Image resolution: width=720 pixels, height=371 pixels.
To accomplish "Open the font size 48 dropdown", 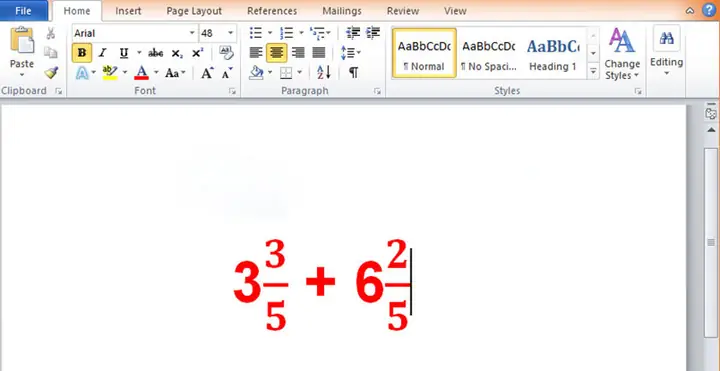I will coord(231,33).
